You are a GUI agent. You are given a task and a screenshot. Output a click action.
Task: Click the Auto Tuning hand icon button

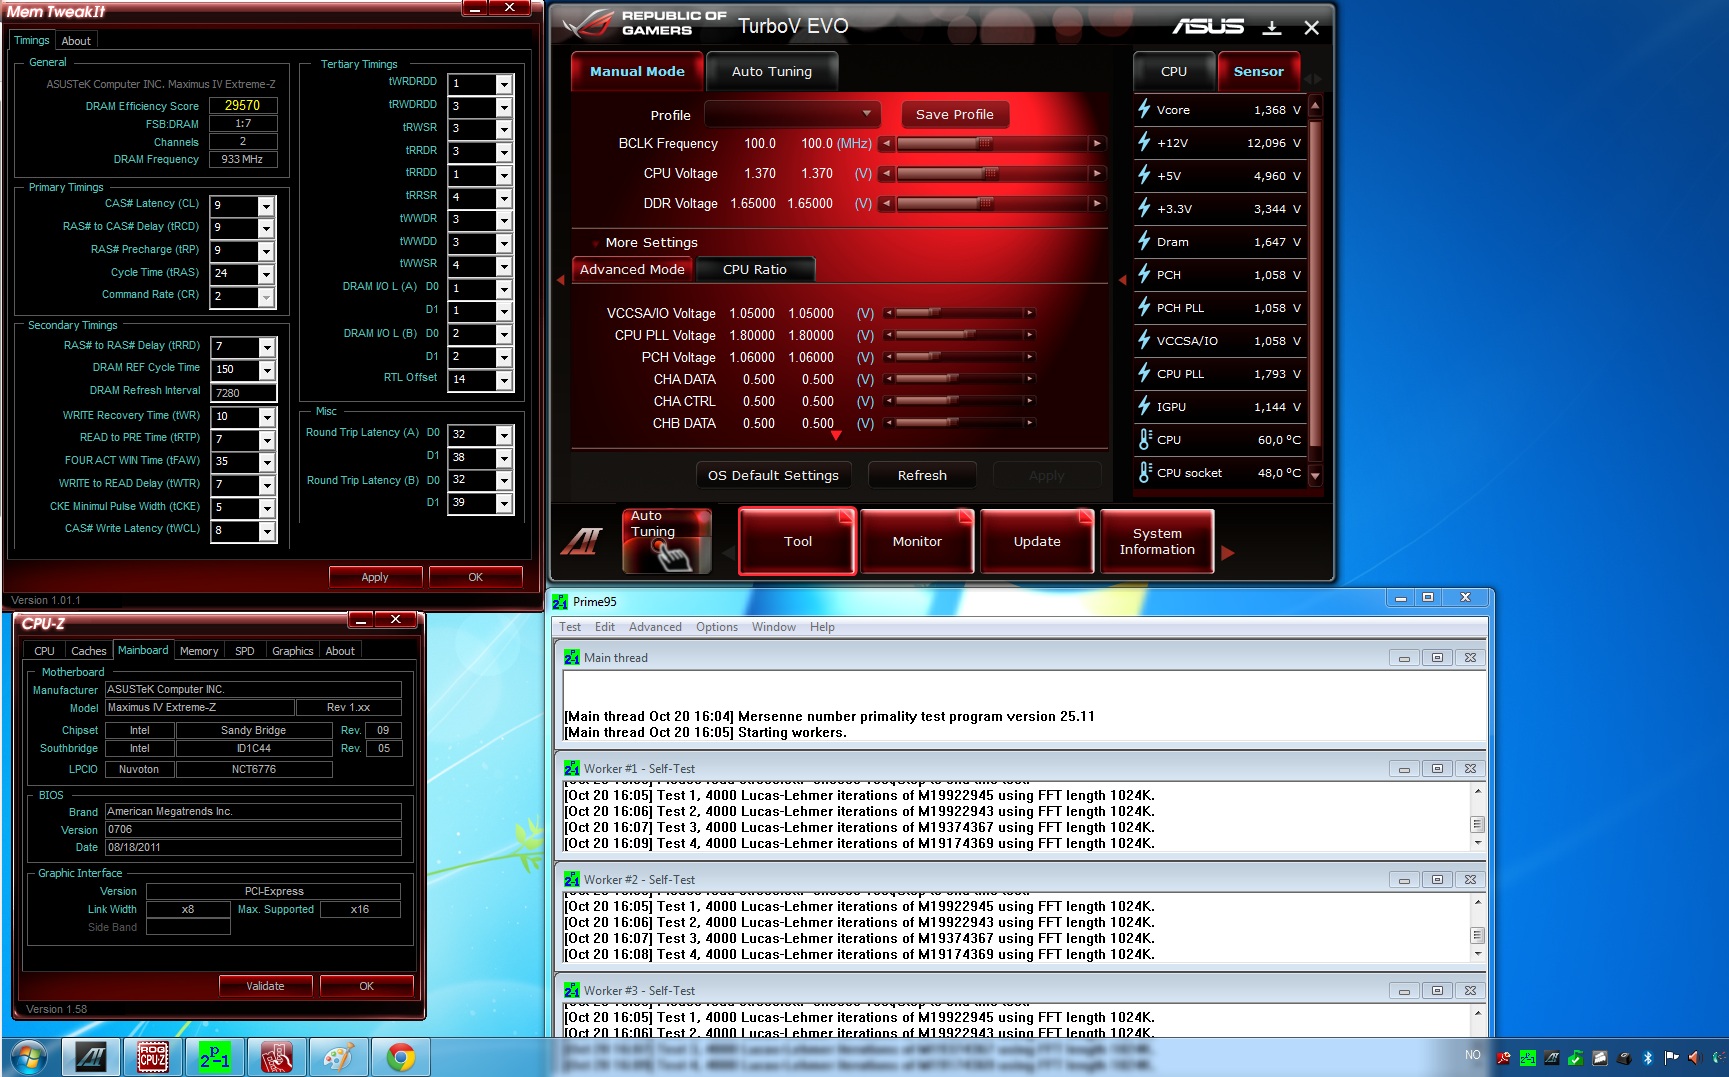[x=666, y=541]
